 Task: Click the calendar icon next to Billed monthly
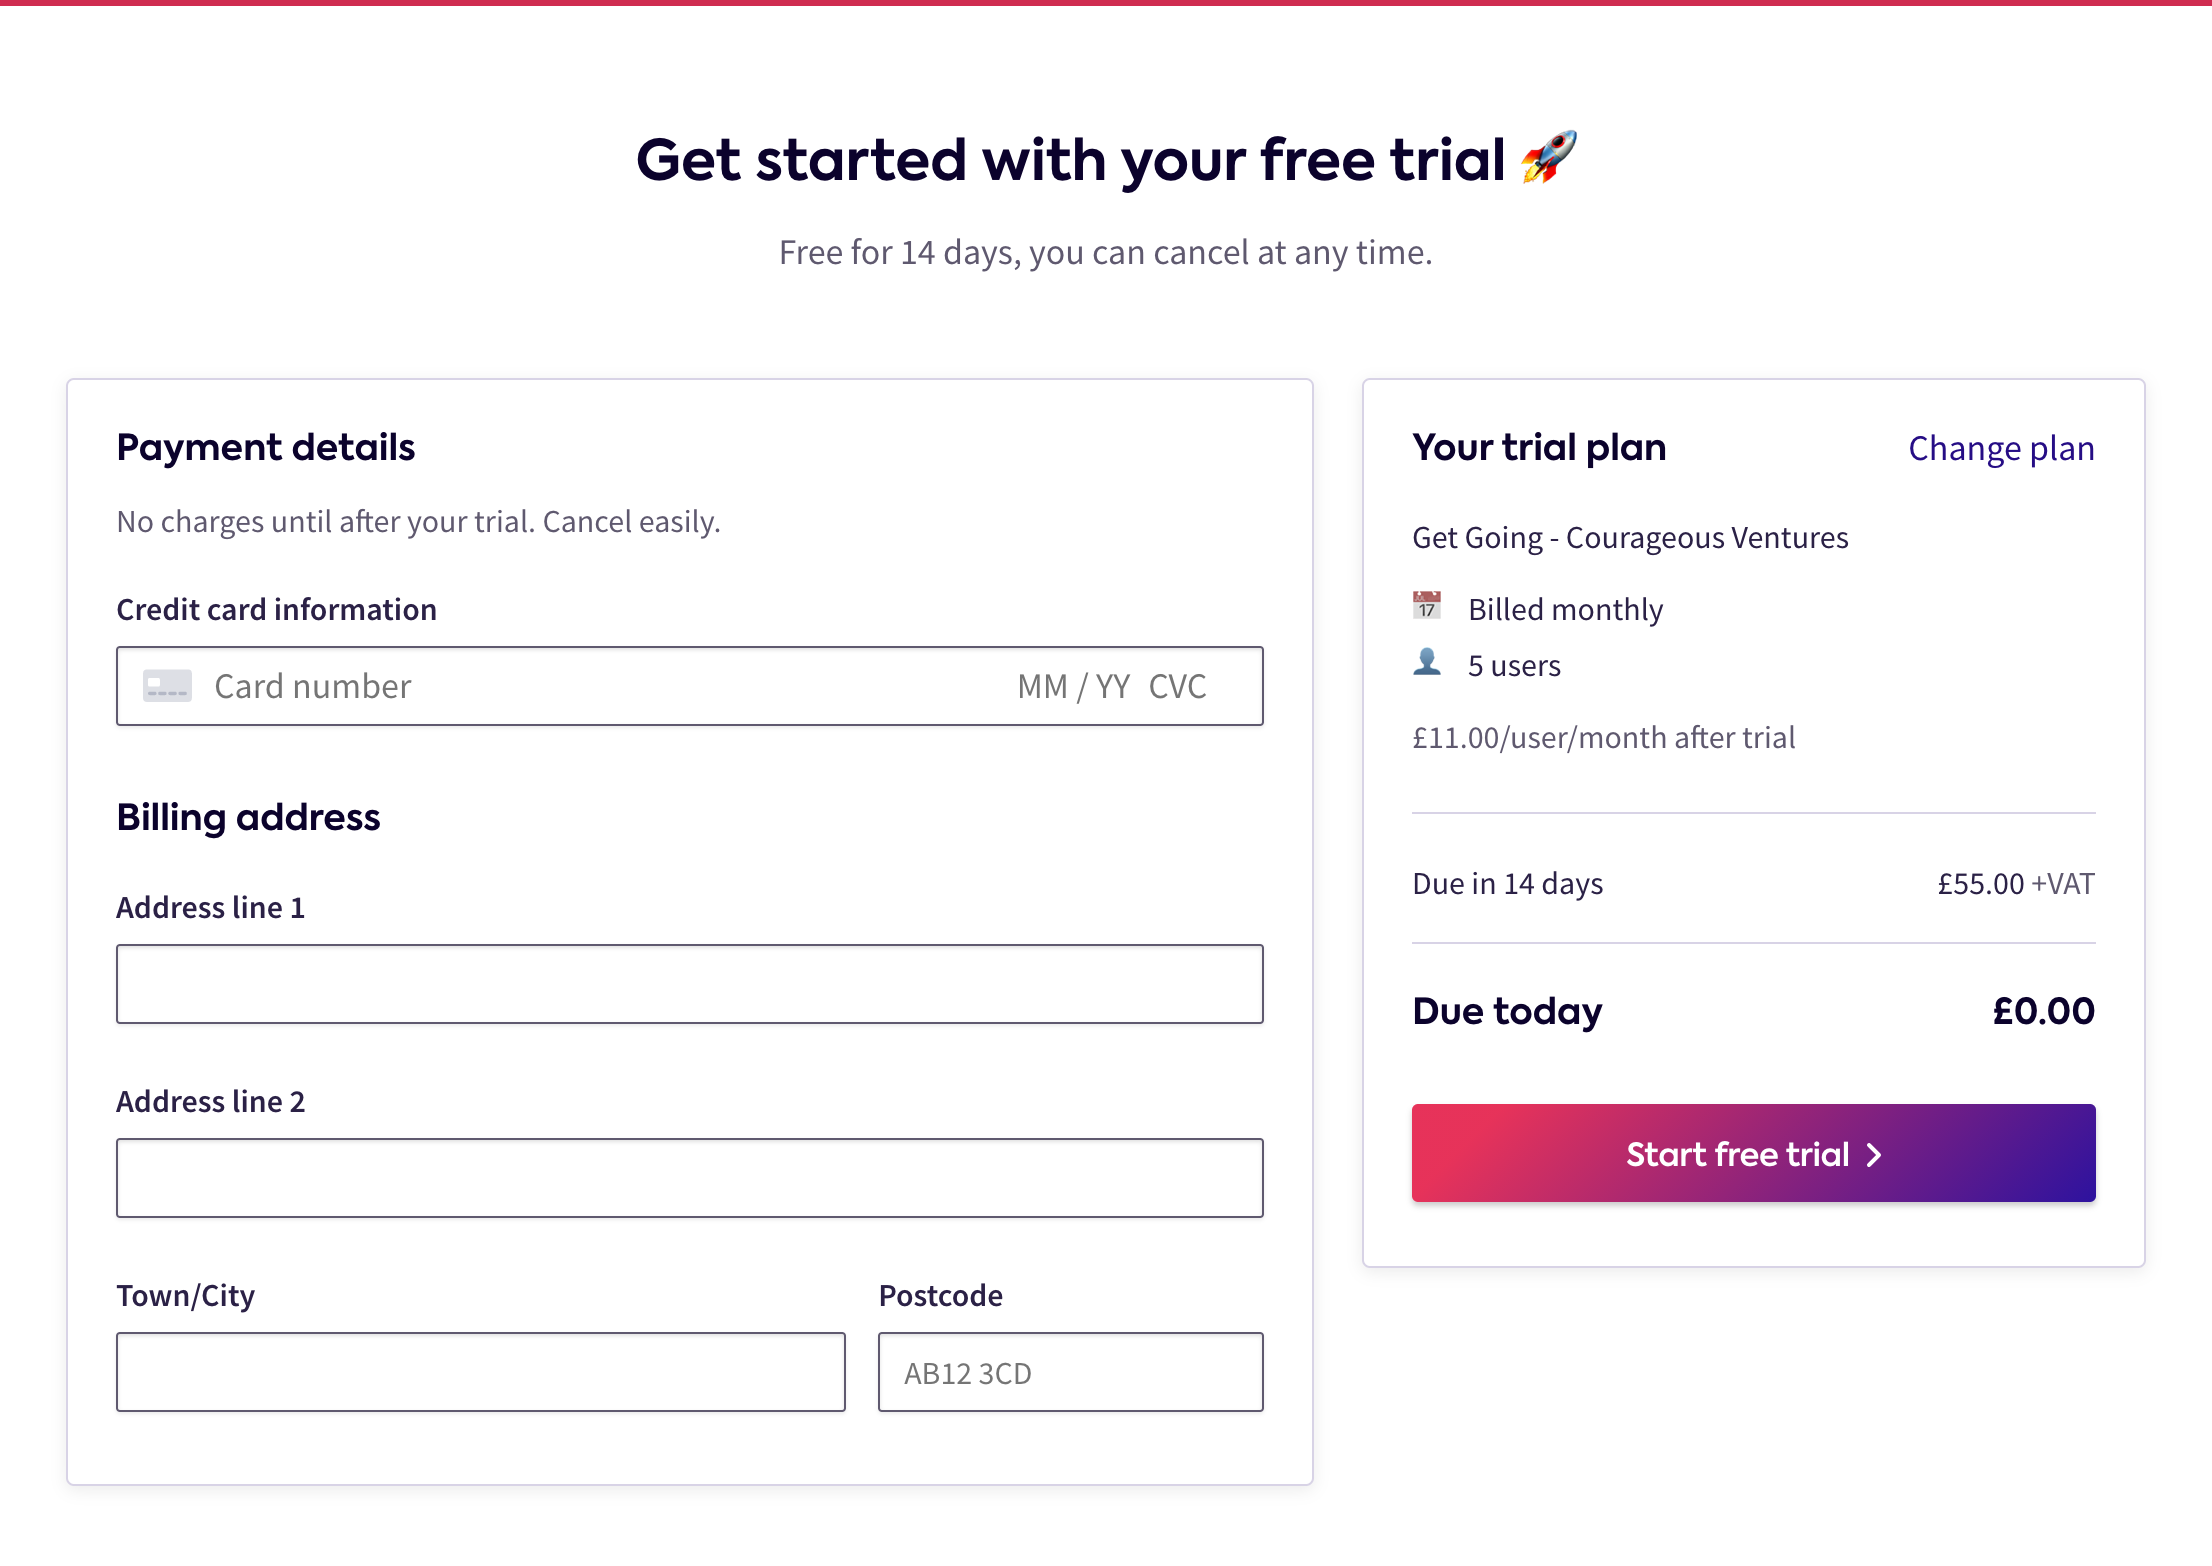(1427, 606)
